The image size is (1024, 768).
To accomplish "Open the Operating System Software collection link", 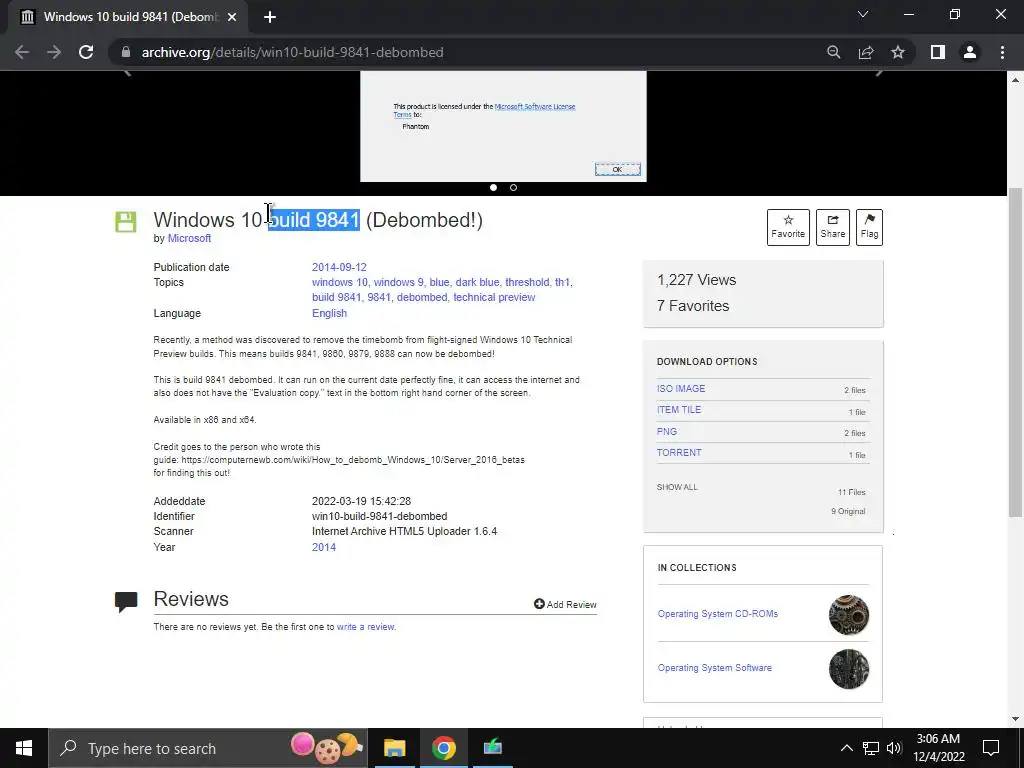I will 714,668.
